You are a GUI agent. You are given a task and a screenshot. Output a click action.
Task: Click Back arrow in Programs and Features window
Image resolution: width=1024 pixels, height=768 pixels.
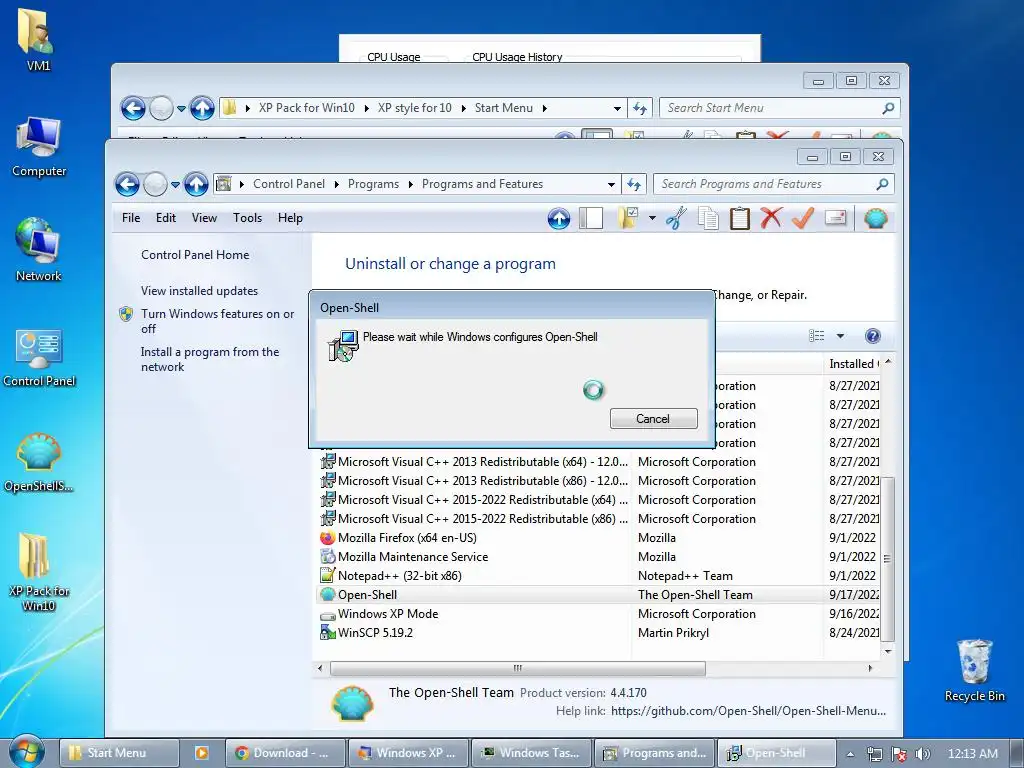(127, 185)
